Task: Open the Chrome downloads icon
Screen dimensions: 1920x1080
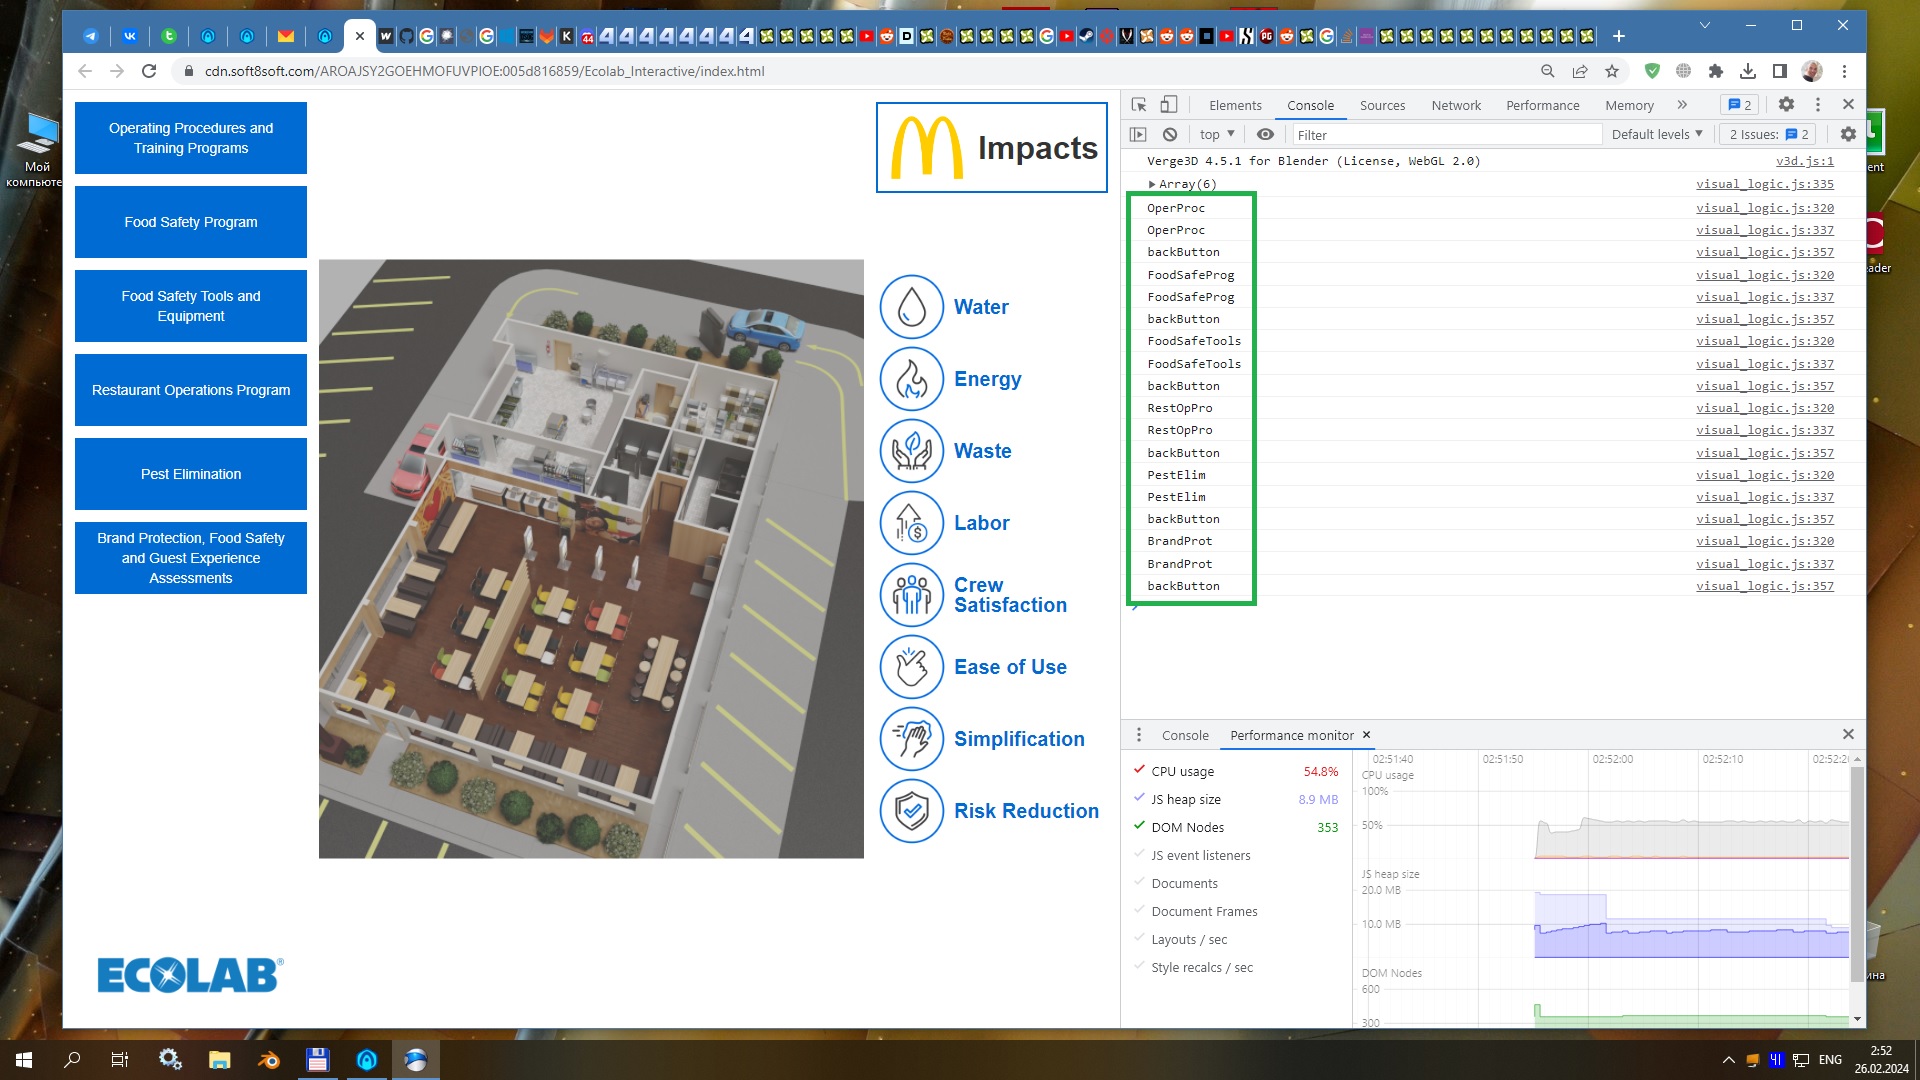Action: pyautogui.click(x=1748, y=71)
